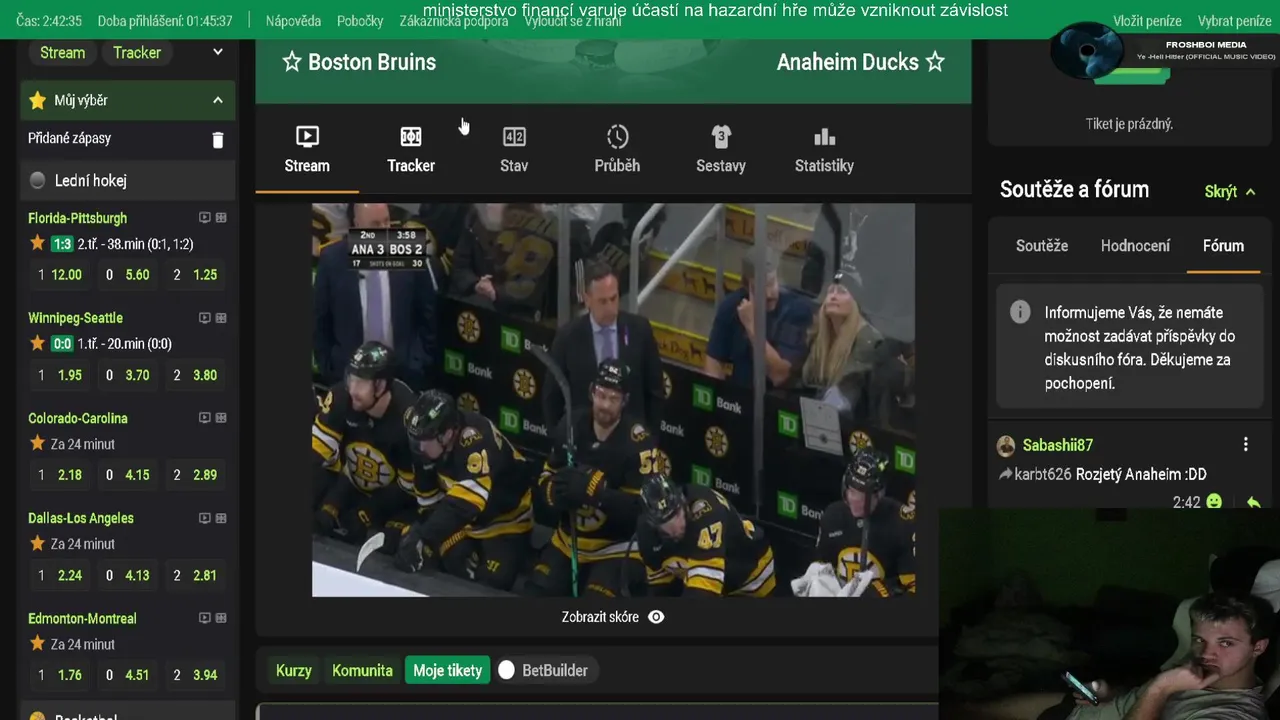Unstar the Florida-Pittsburgh match
1280x720 pixels.
37,243
